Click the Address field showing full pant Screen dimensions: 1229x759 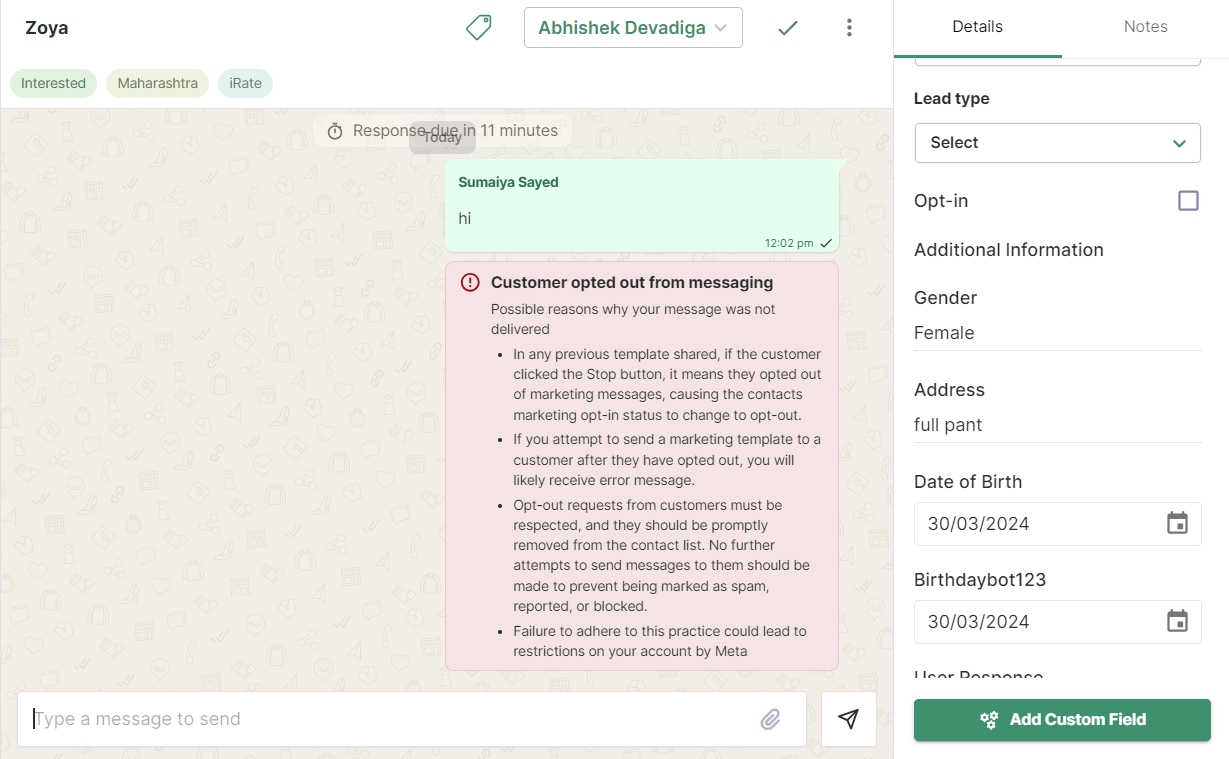[1057, 425]
